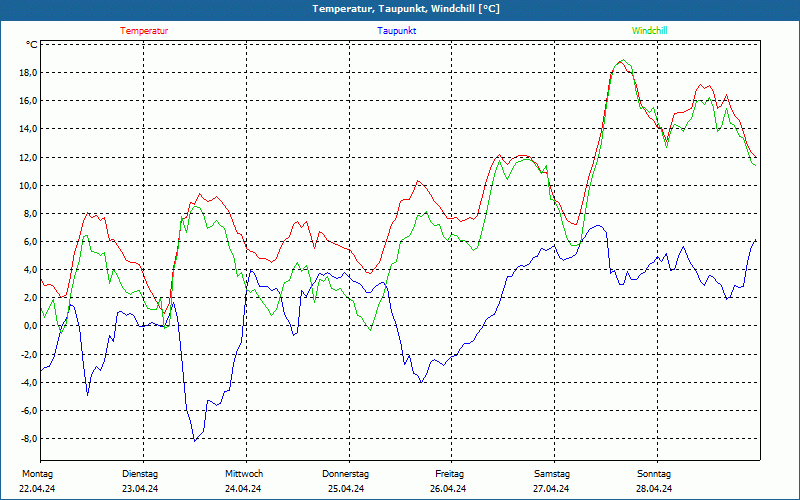Click the 8,0 y-axis value
This screenshot has width=800, height=500.
pyautogui.click(x=30, y=213)
